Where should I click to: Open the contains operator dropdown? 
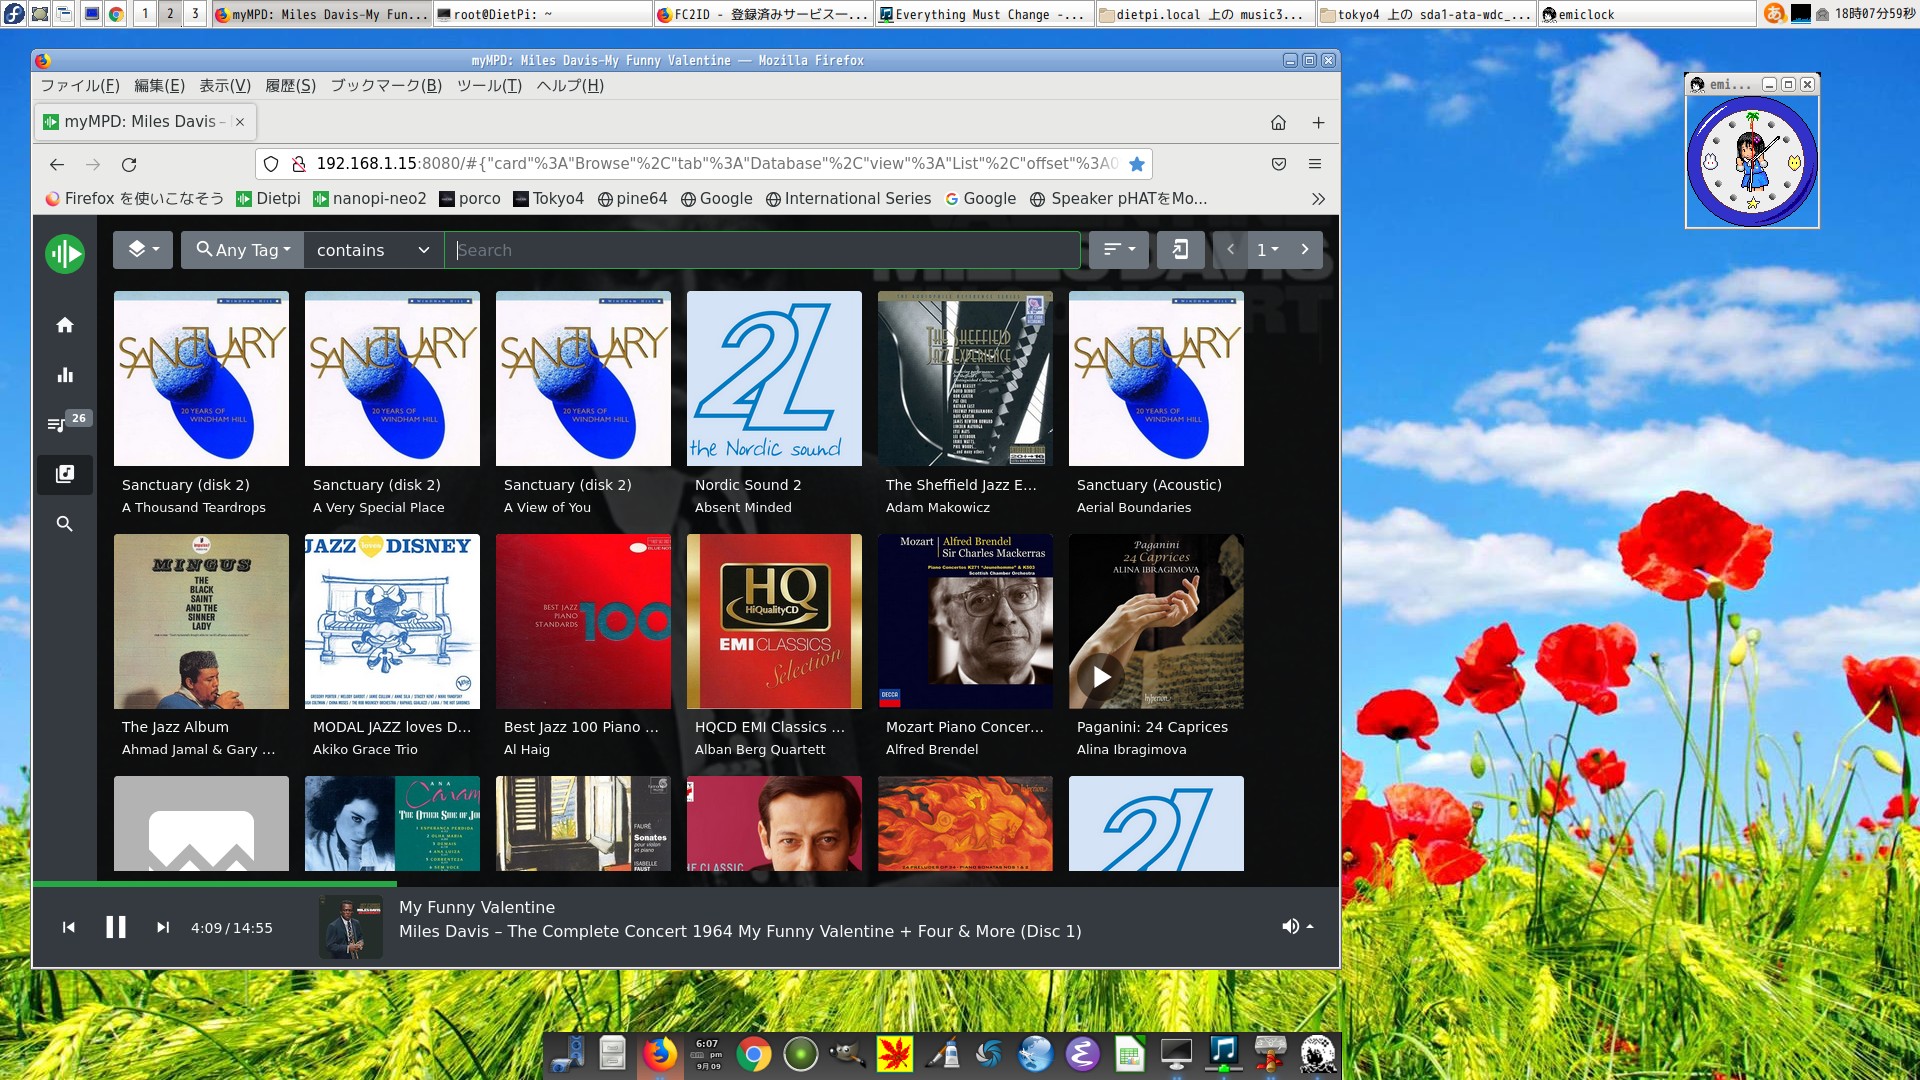(x=373, y=250)
